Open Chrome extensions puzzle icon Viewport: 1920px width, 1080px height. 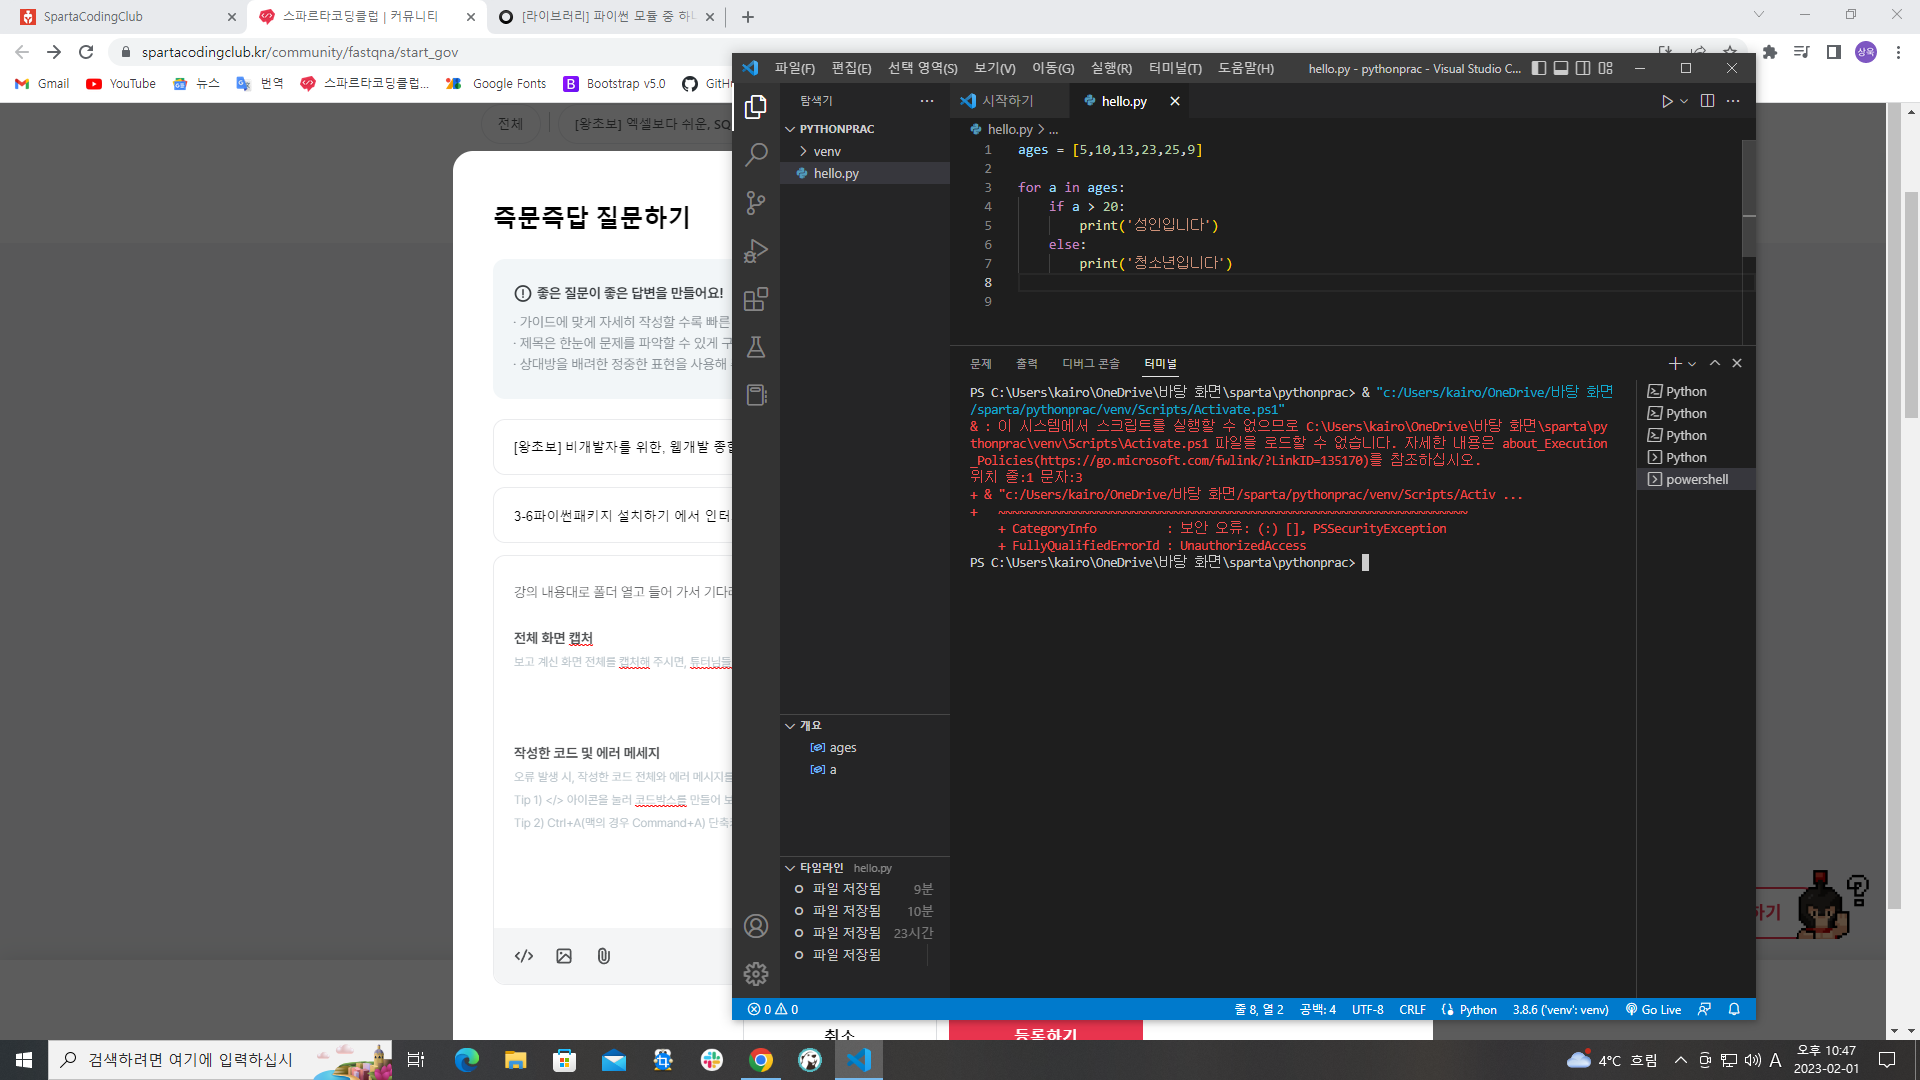coord(1770,52)
